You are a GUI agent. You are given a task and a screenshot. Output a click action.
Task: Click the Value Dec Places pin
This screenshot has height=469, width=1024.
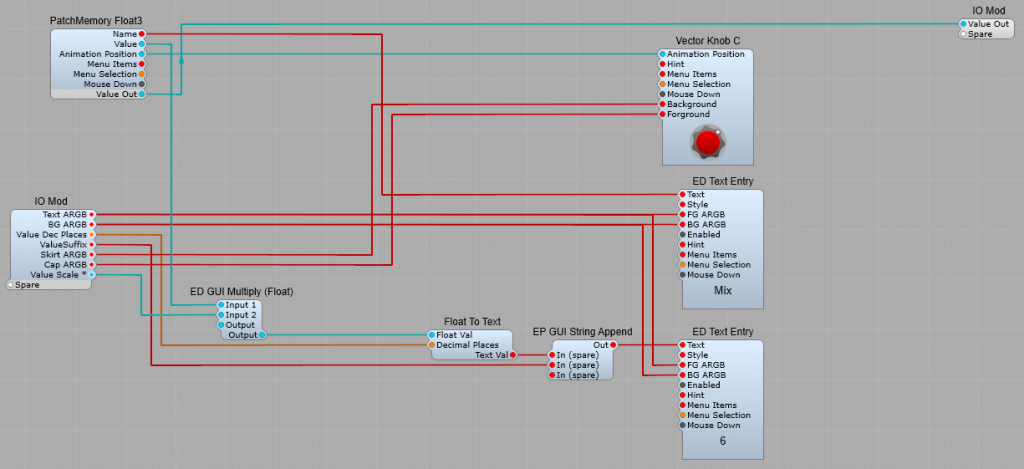92,234
